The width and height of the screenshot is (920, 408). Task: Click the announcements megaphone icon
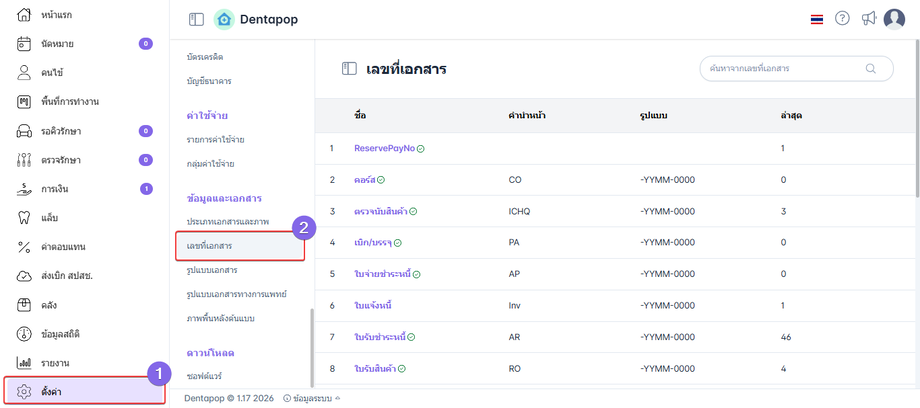[x=868, y=19]
